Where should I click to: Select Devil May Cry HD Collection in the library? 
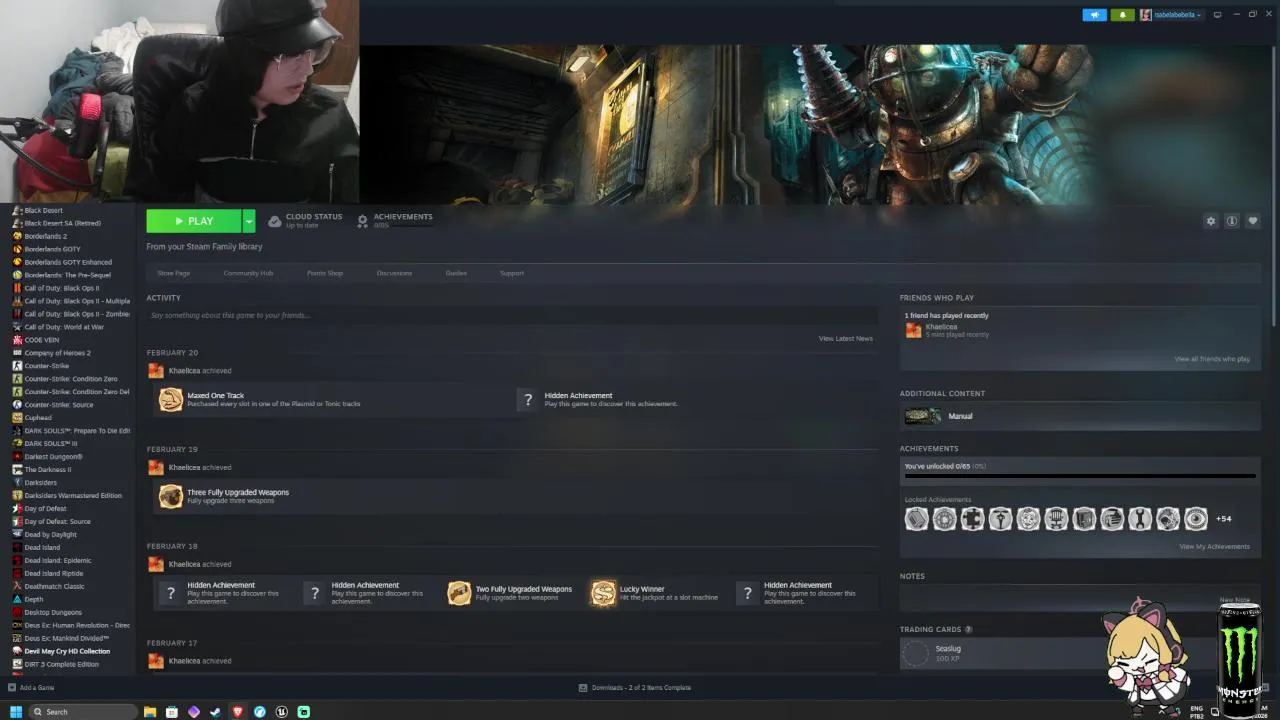(x=68, y=651)
